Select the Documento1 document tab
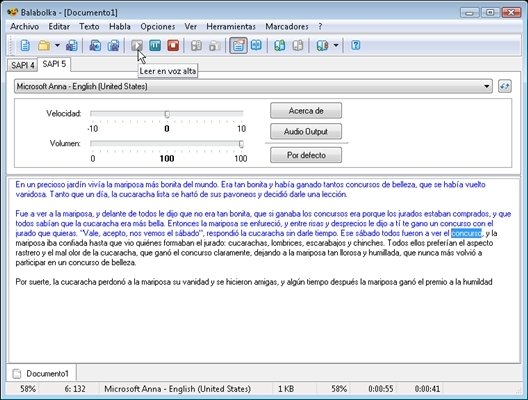 point(41,373)
